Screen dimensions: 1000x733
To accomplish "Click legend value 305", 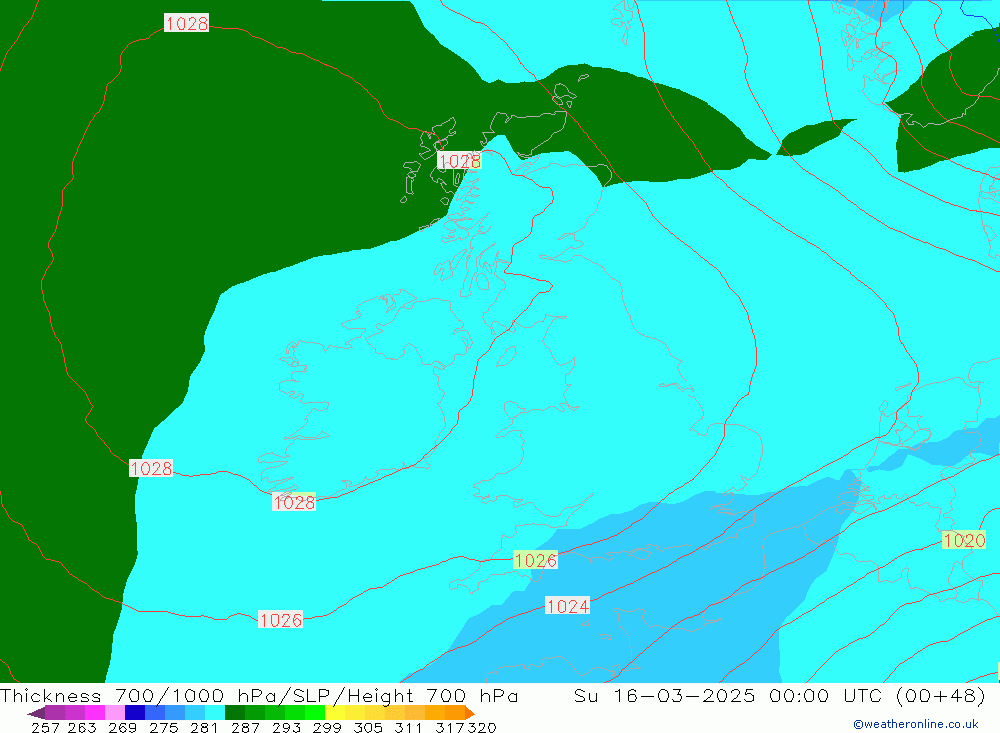I will tap(368, 727).
